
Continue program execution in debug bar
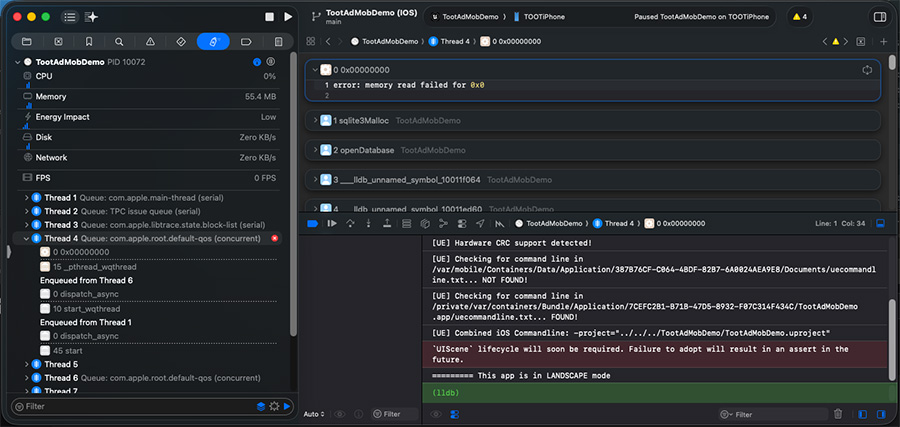click(x=332, y=223)
